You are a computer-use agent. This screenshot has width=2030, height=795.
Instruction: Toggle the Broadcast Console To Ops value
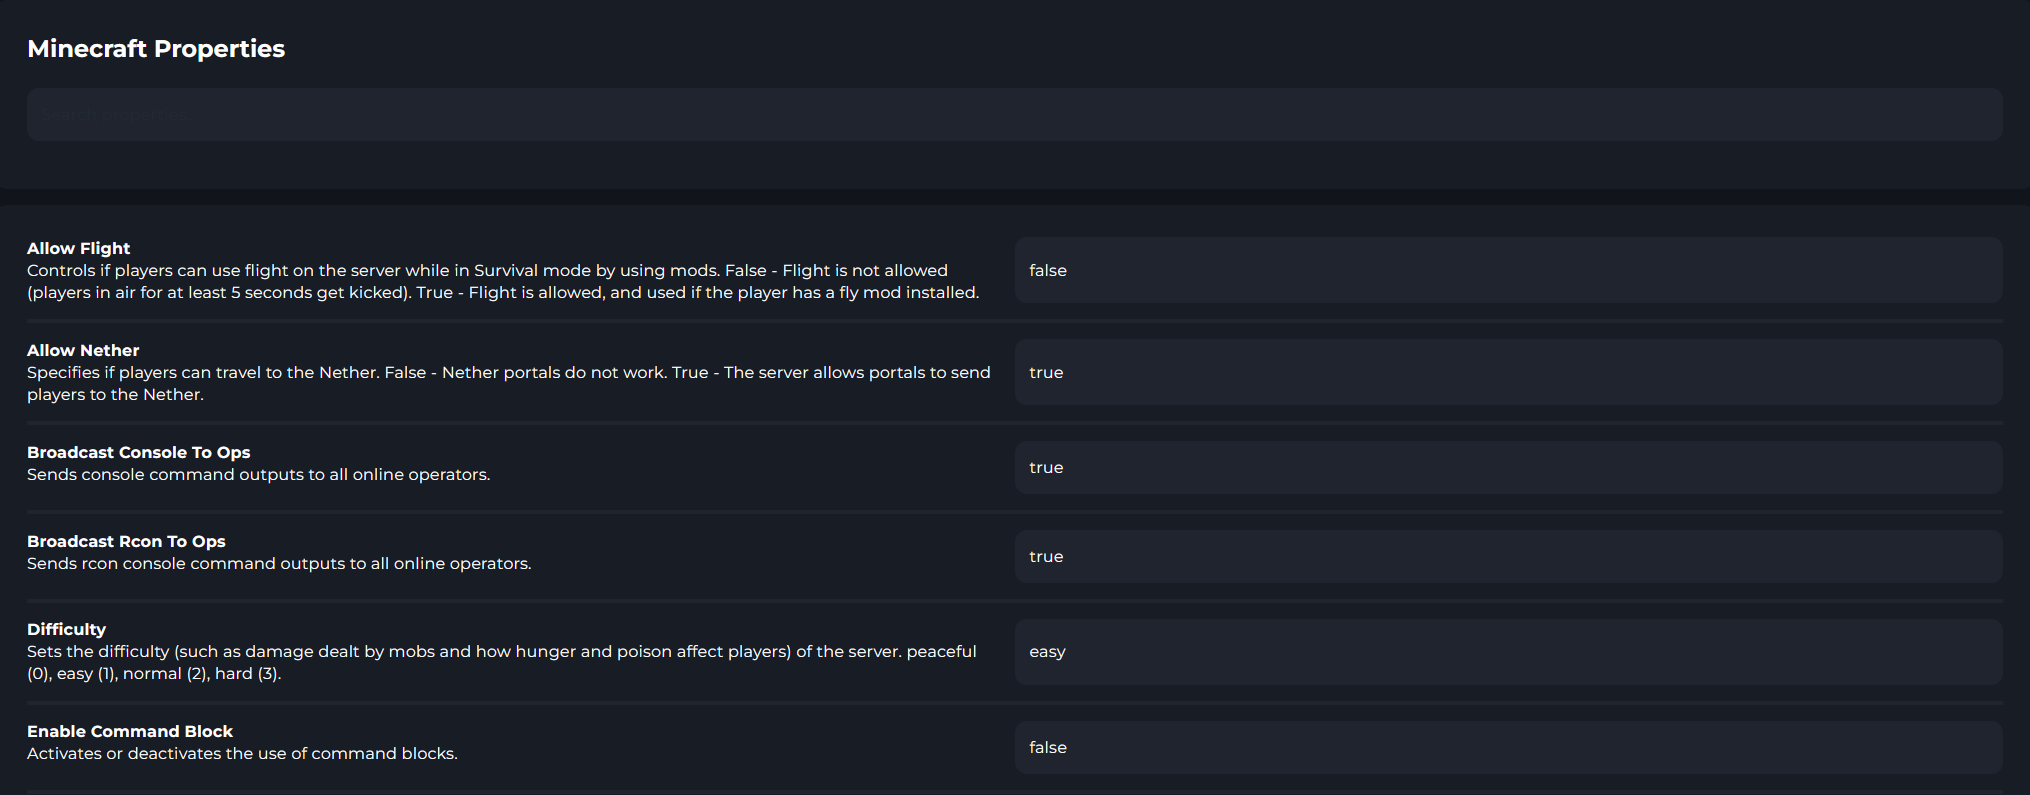pyautogui.click(x=1508, y=467)
